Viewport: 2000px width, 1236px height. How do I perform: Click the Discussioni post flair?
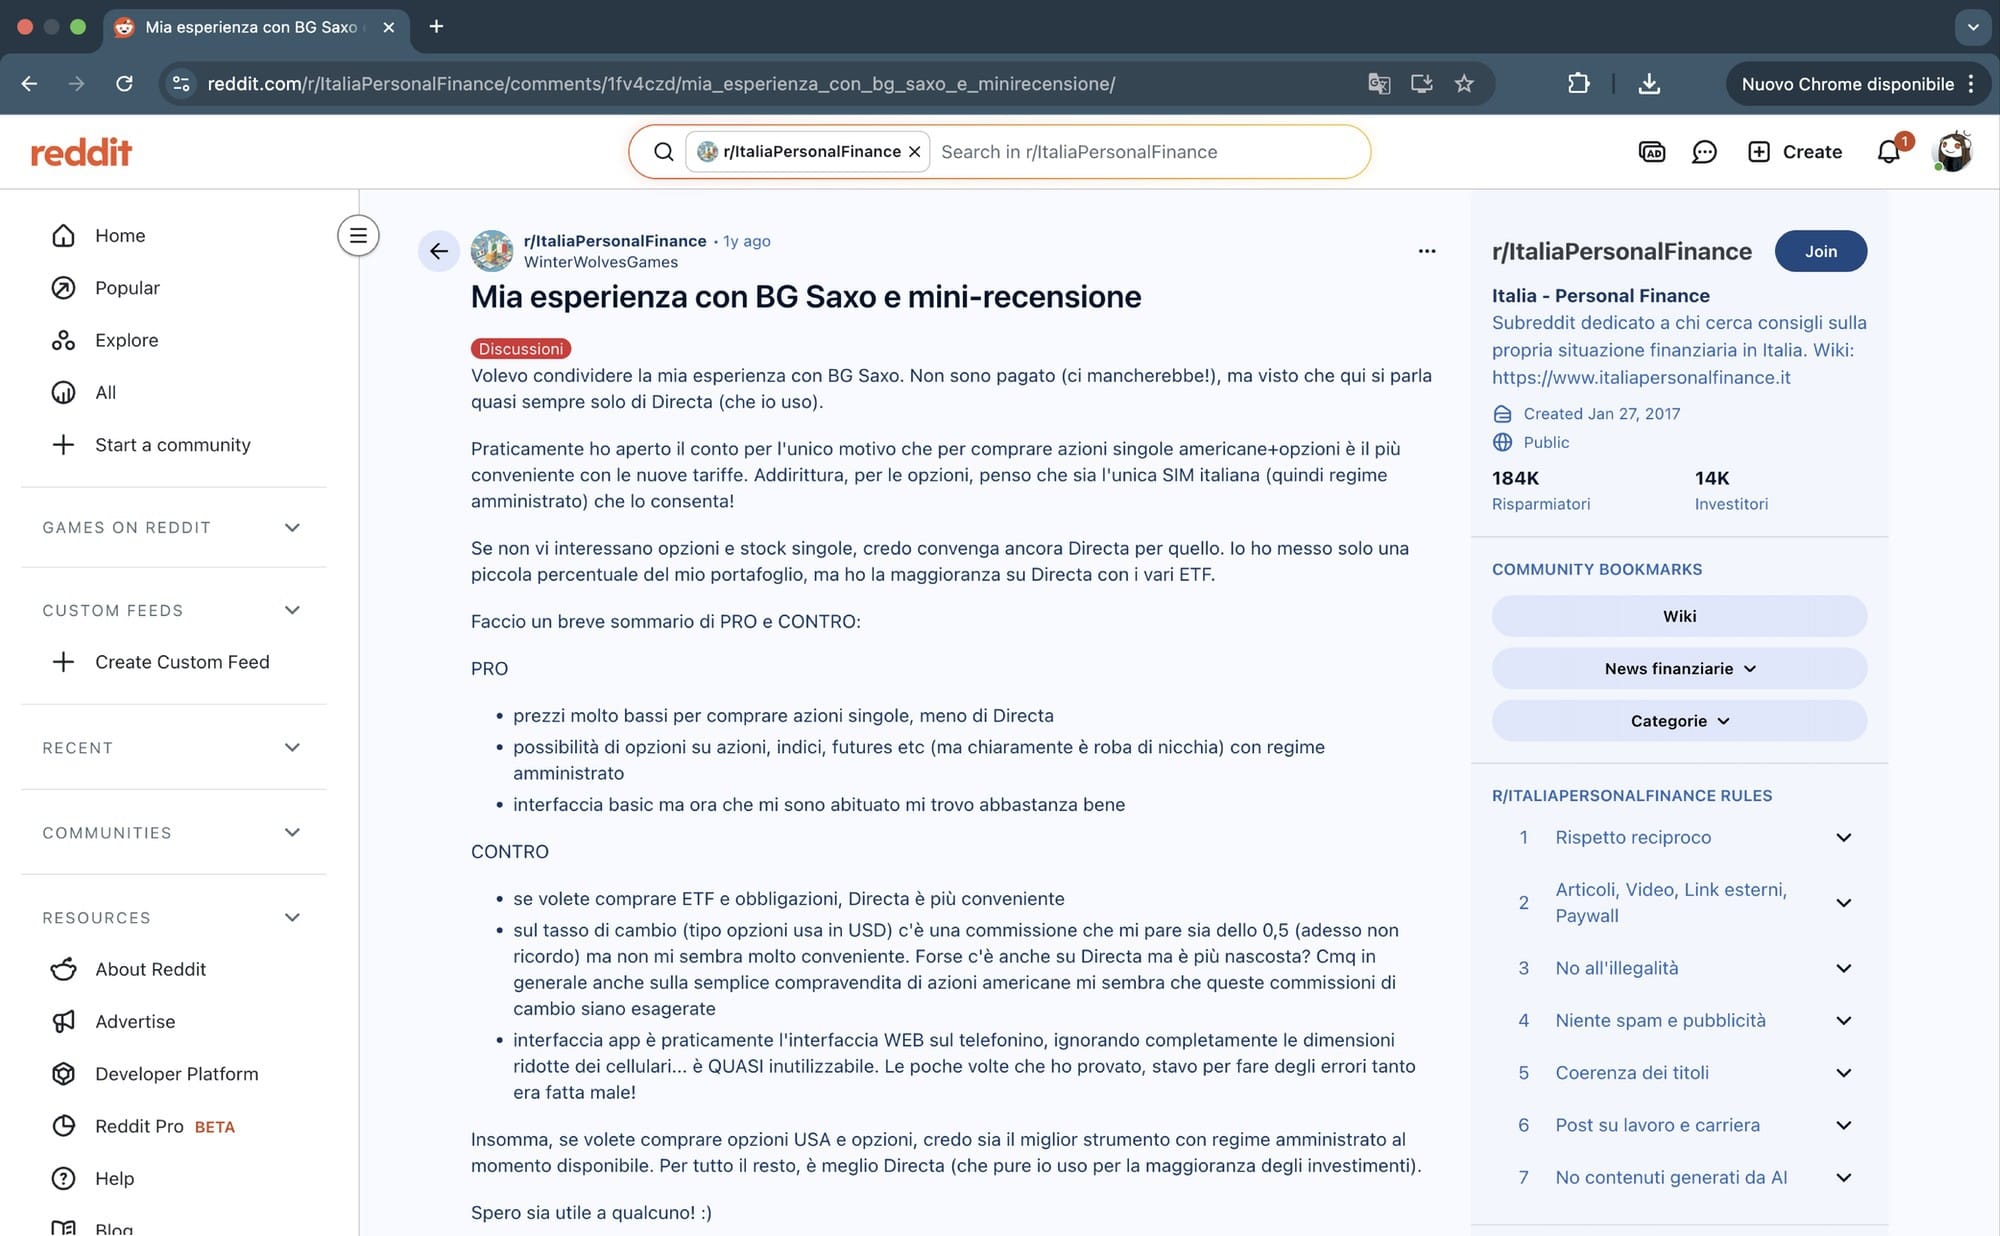pyautogui.click(x=520, y=348)
